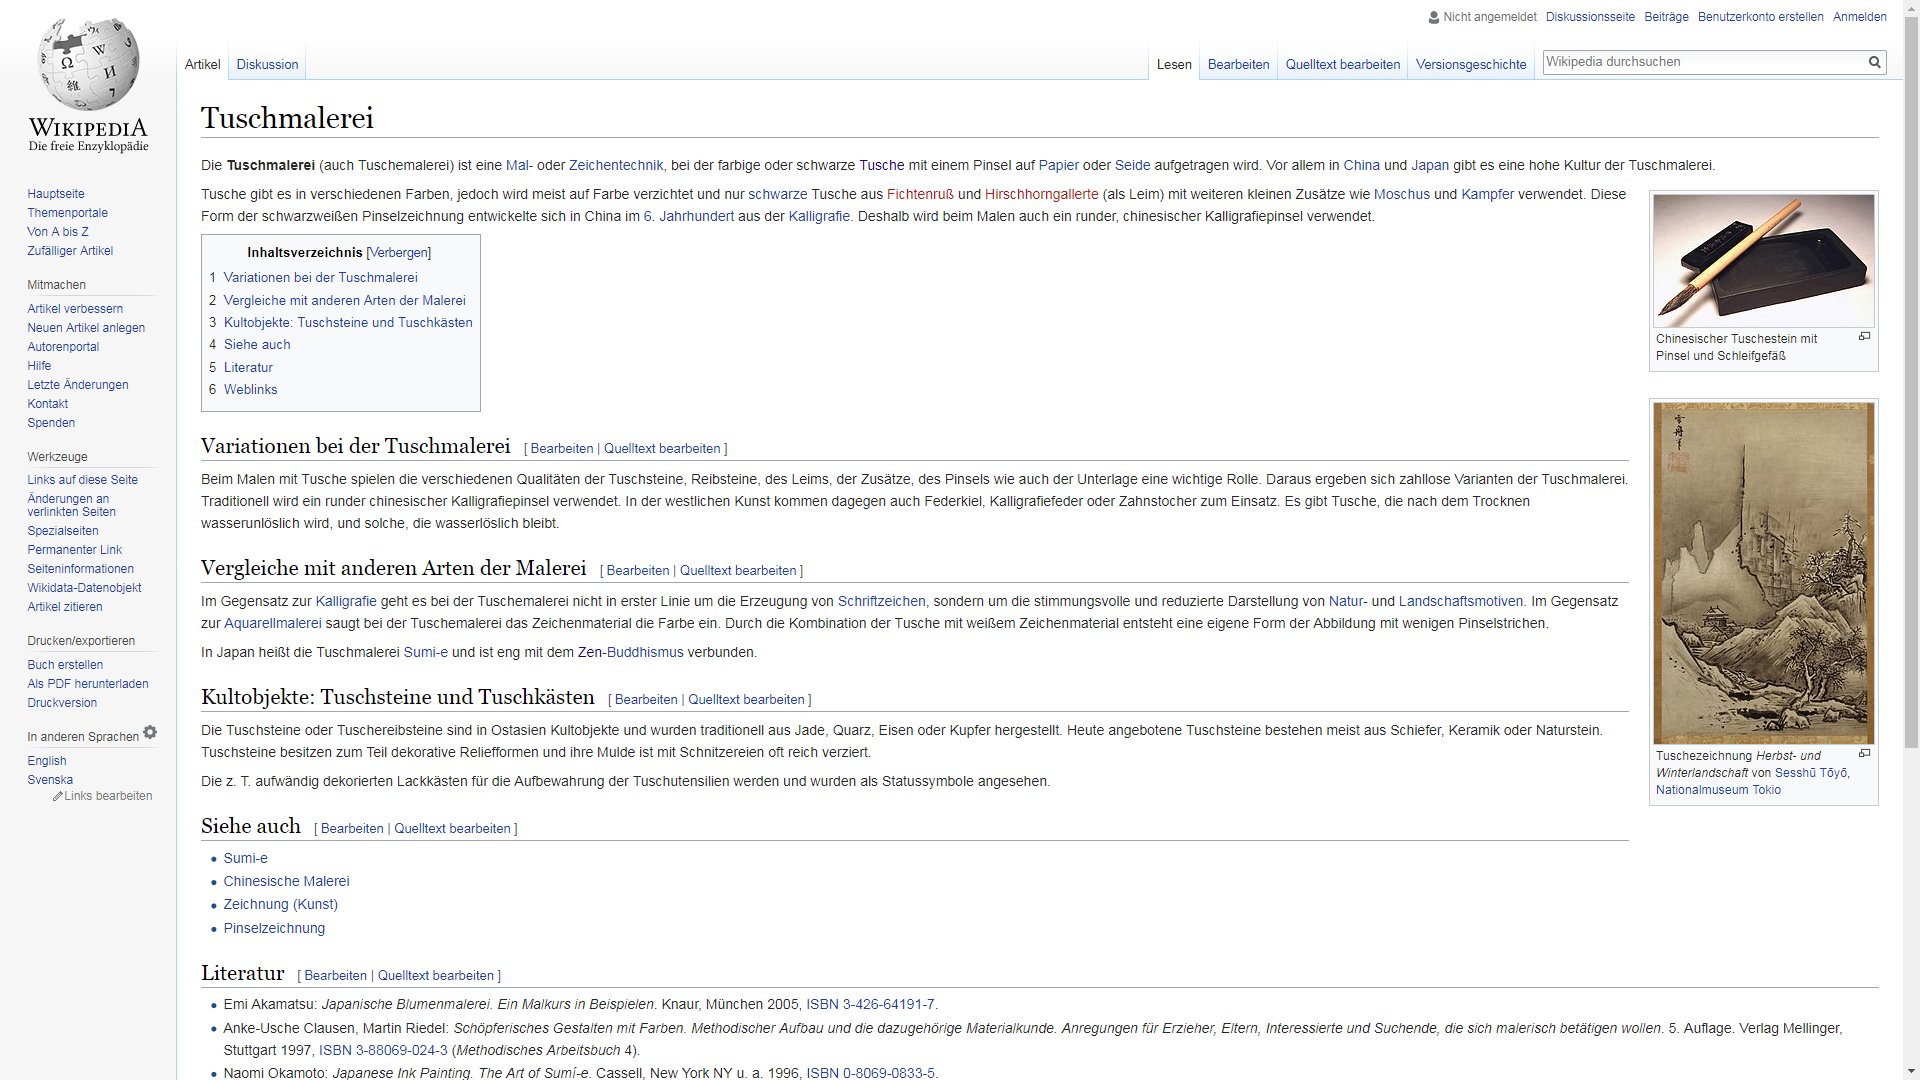Click the user icon beside Nicht angemeldet

pos(1434,17)
